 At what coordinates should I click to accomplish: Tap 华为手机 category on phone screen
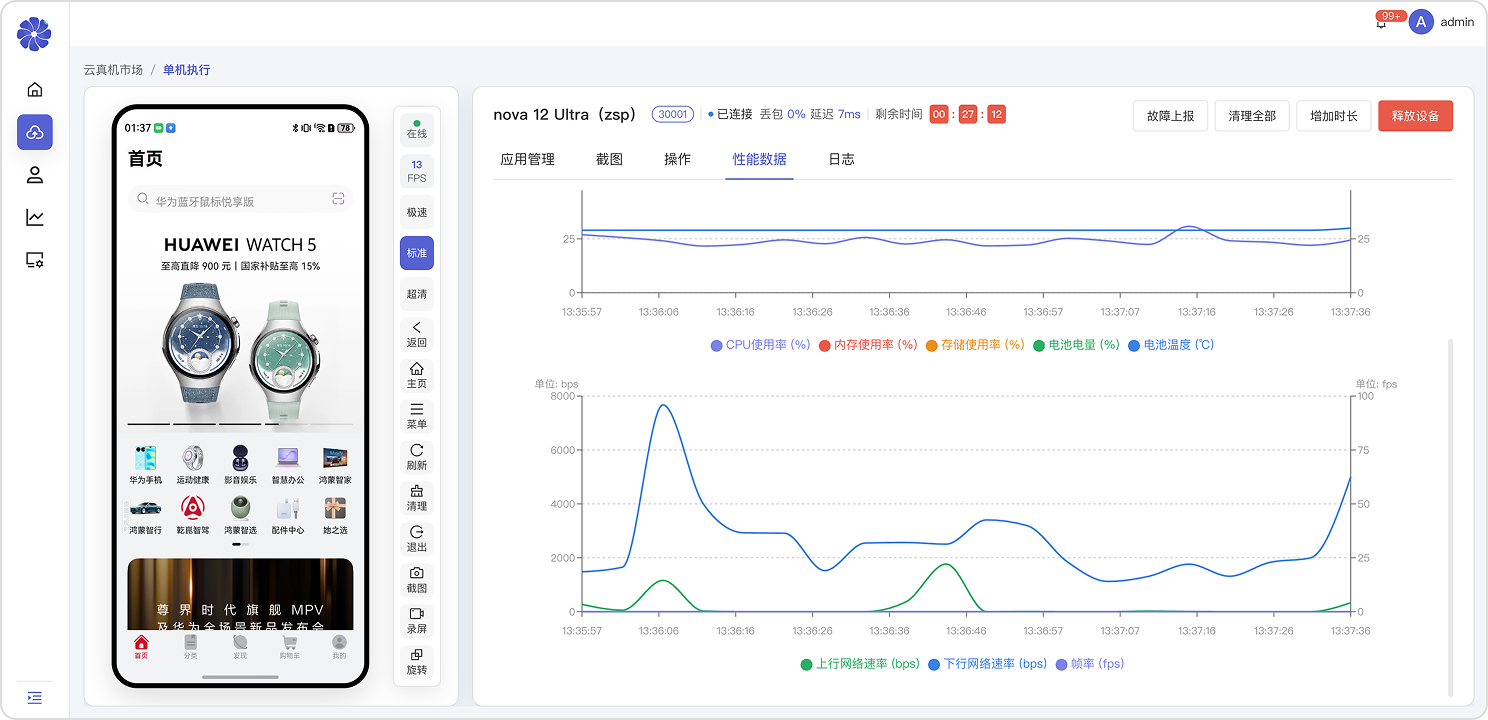click(x=145, y=465)
